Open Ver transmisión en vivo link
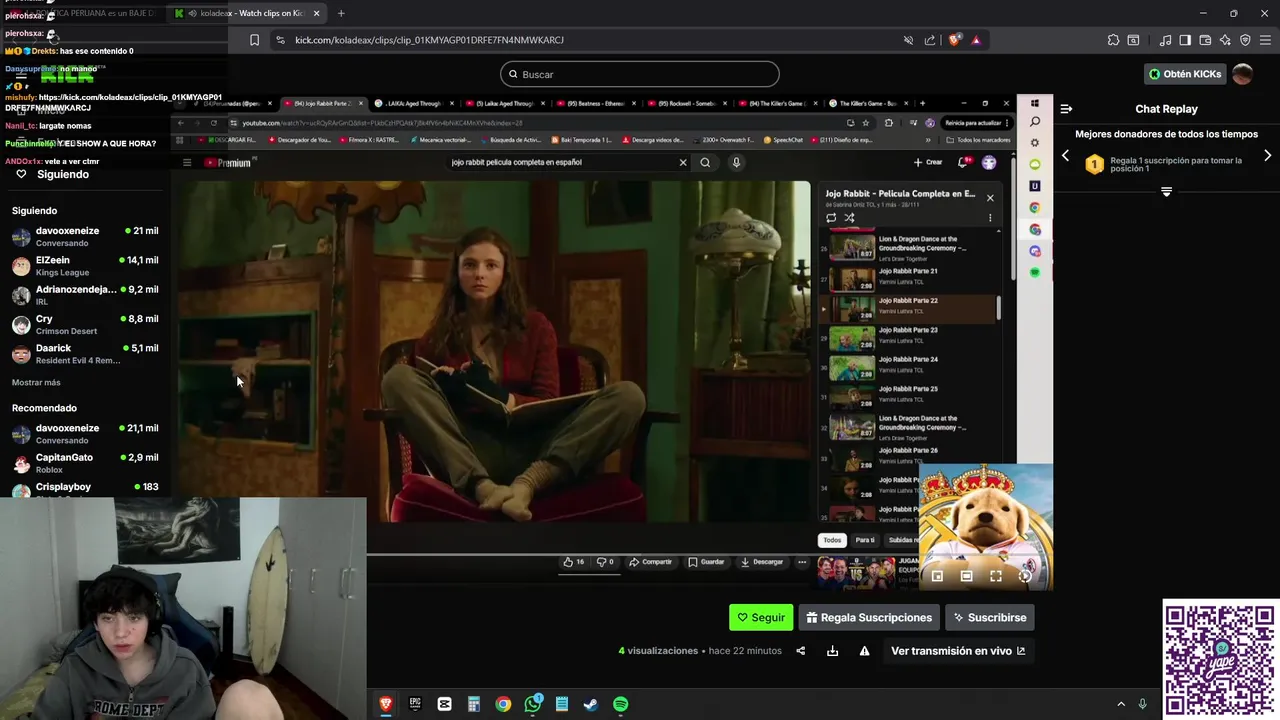 (x=958, y=651)
